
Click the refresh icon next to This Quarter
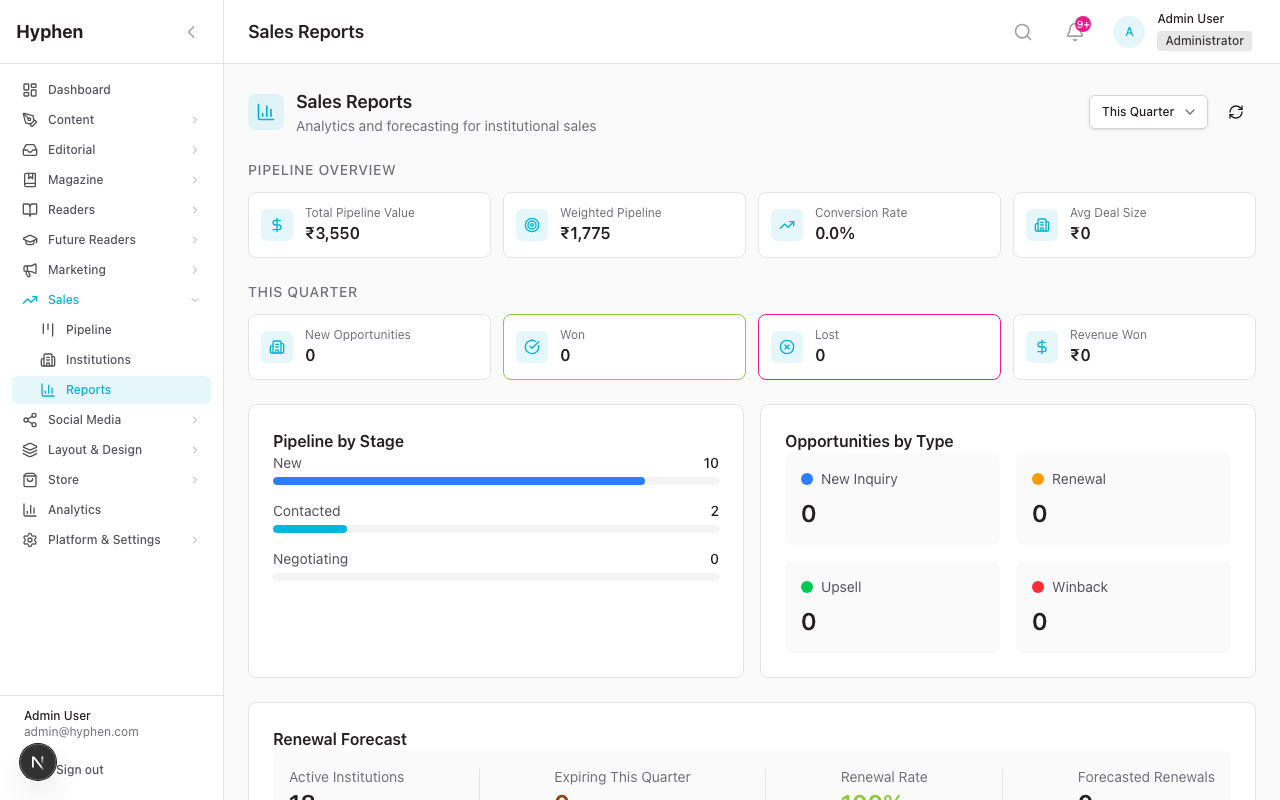click(x=1235, y=112)
